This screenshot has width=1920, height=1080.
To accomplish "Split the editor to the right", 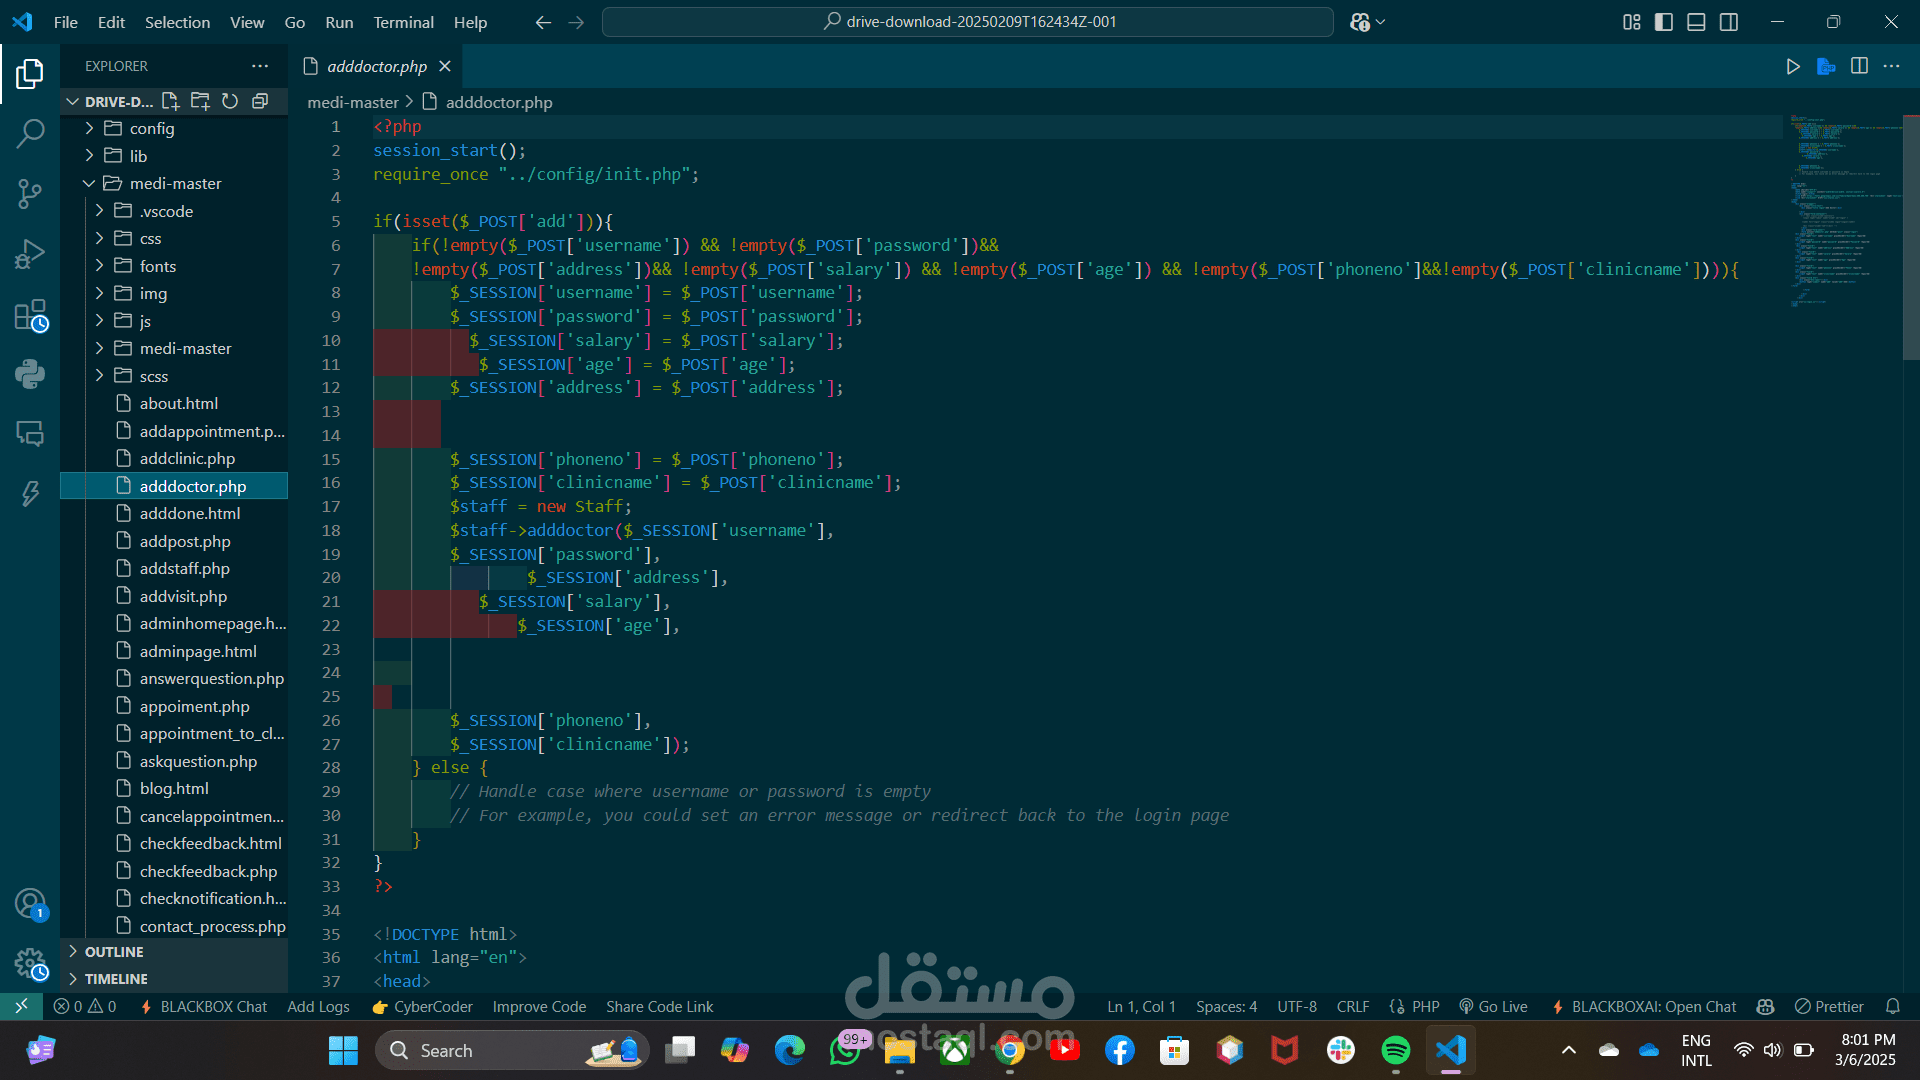I will click(1859, 66).
